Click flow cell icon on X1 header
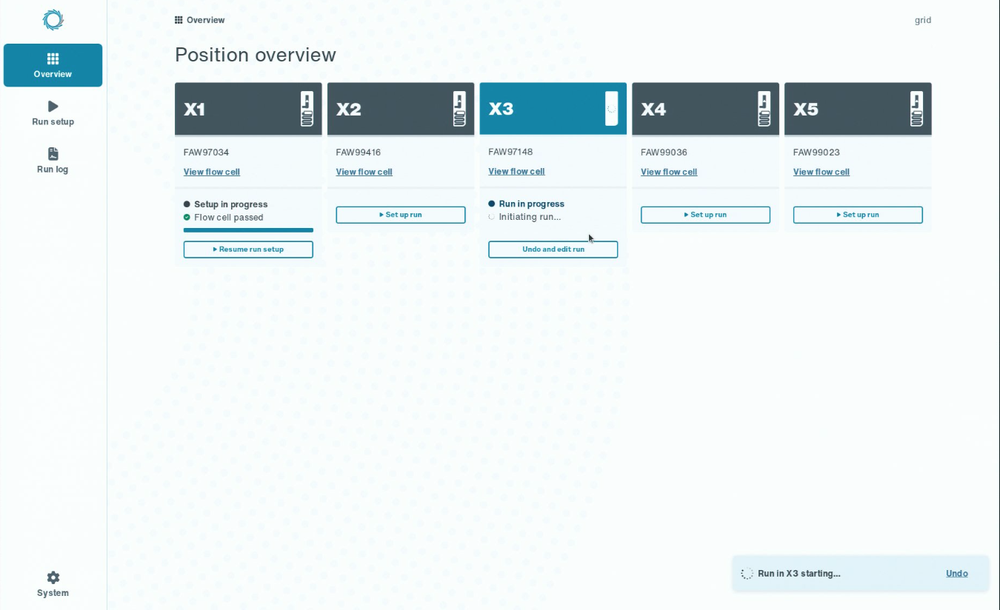The width and height of the screenshot is (1000, 610). tap(307, 108)
